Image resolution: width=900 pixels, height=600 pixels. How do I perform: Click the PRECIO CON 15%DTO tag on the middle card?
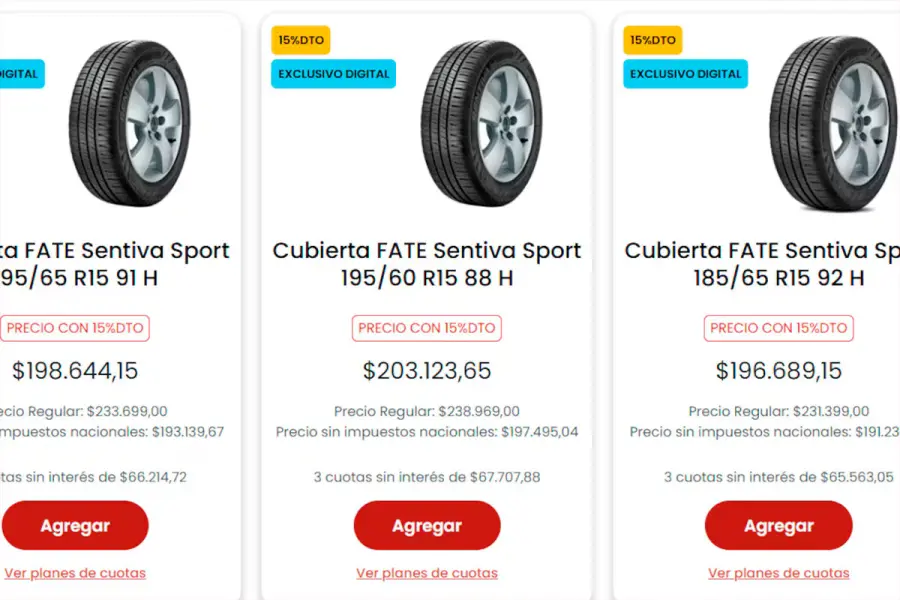coord(427,328)
